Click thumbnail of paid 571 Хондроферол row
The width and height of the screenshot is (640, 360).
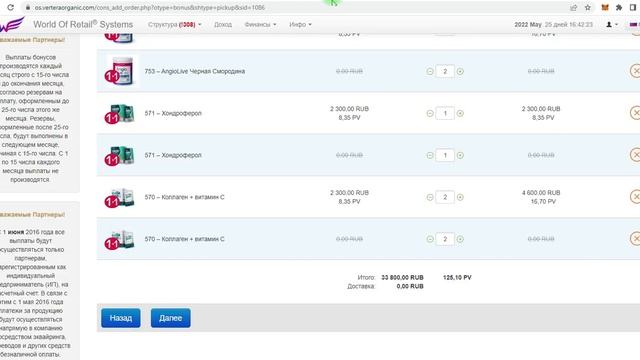120,113
